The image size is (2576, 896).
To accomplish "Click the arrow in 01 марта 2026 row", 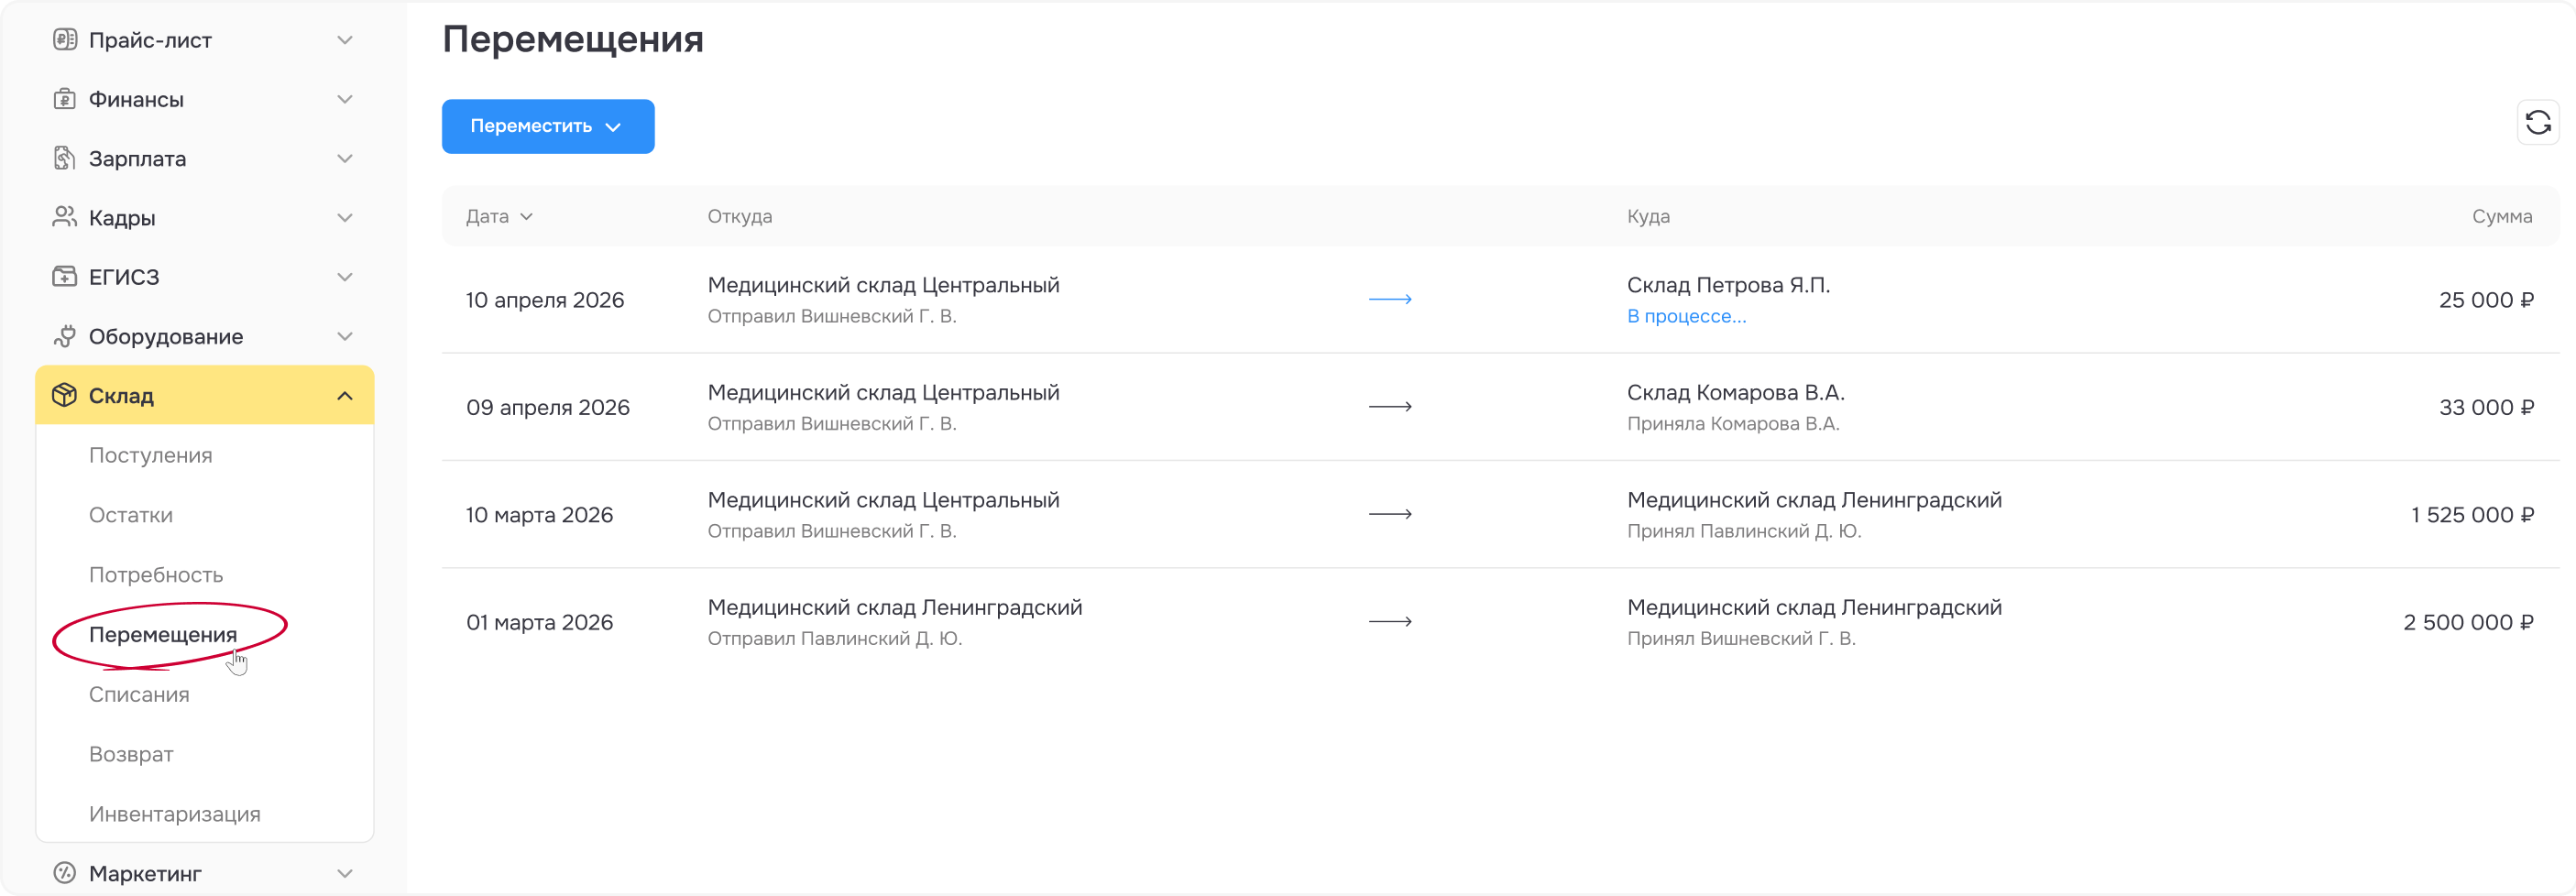I will click(x=1390, y=622).
